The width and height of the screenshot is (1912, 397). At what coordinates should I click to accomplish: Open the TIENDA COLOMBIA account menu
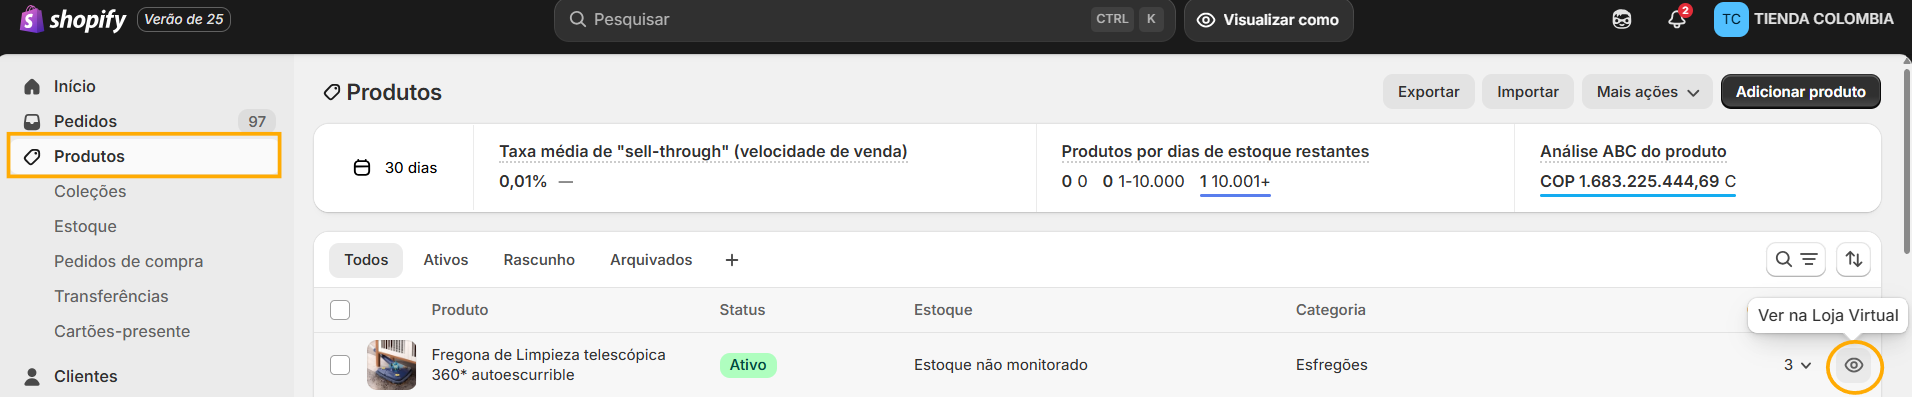(1803, 19)
